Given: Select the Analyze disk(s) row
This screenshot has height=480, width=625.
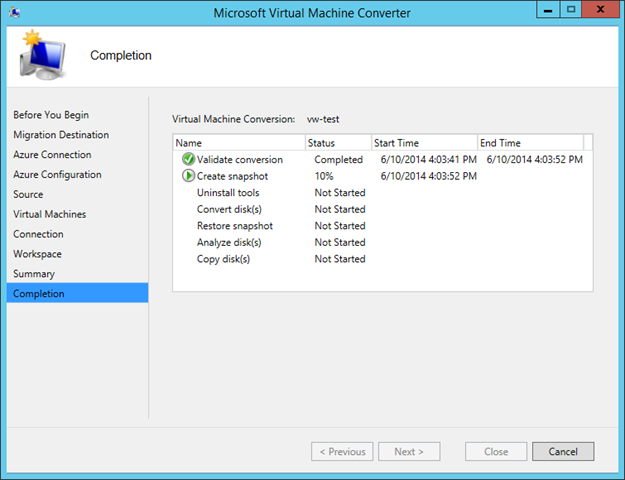Looking at the screenshot, I should coord(383,242).
